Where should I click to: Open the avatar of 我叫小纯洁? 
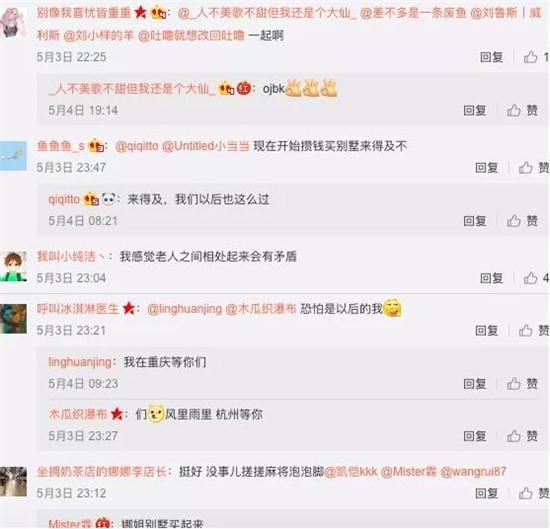(13, 266)
